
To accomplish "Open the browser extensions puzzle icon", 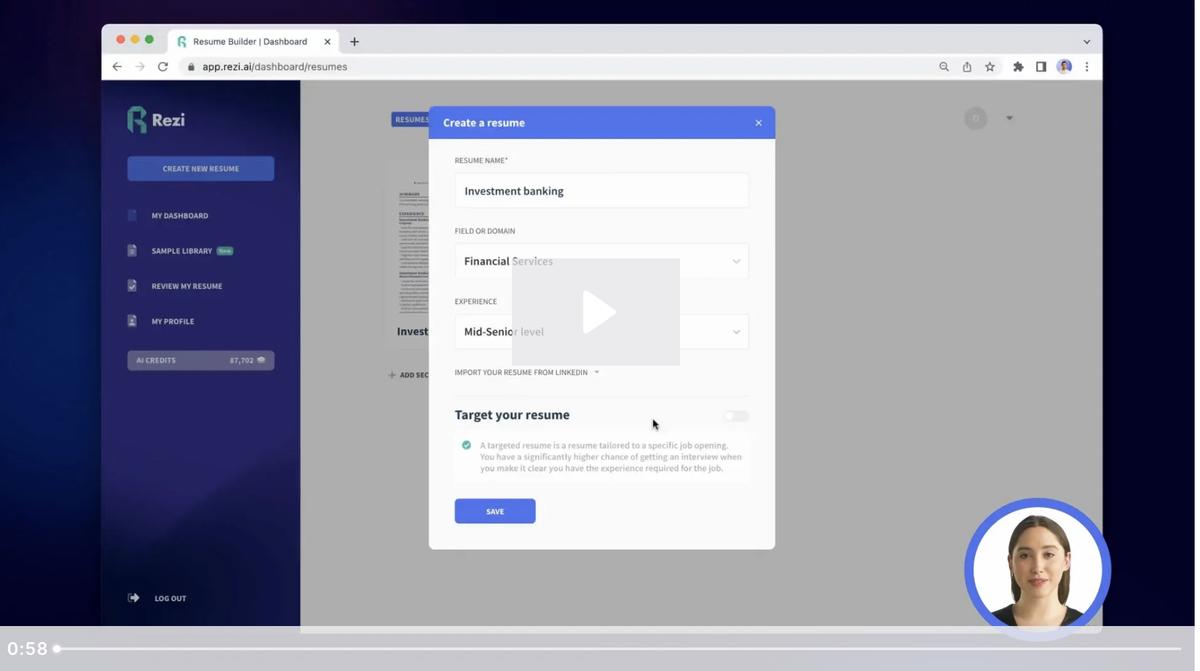I will (1018, 67).
